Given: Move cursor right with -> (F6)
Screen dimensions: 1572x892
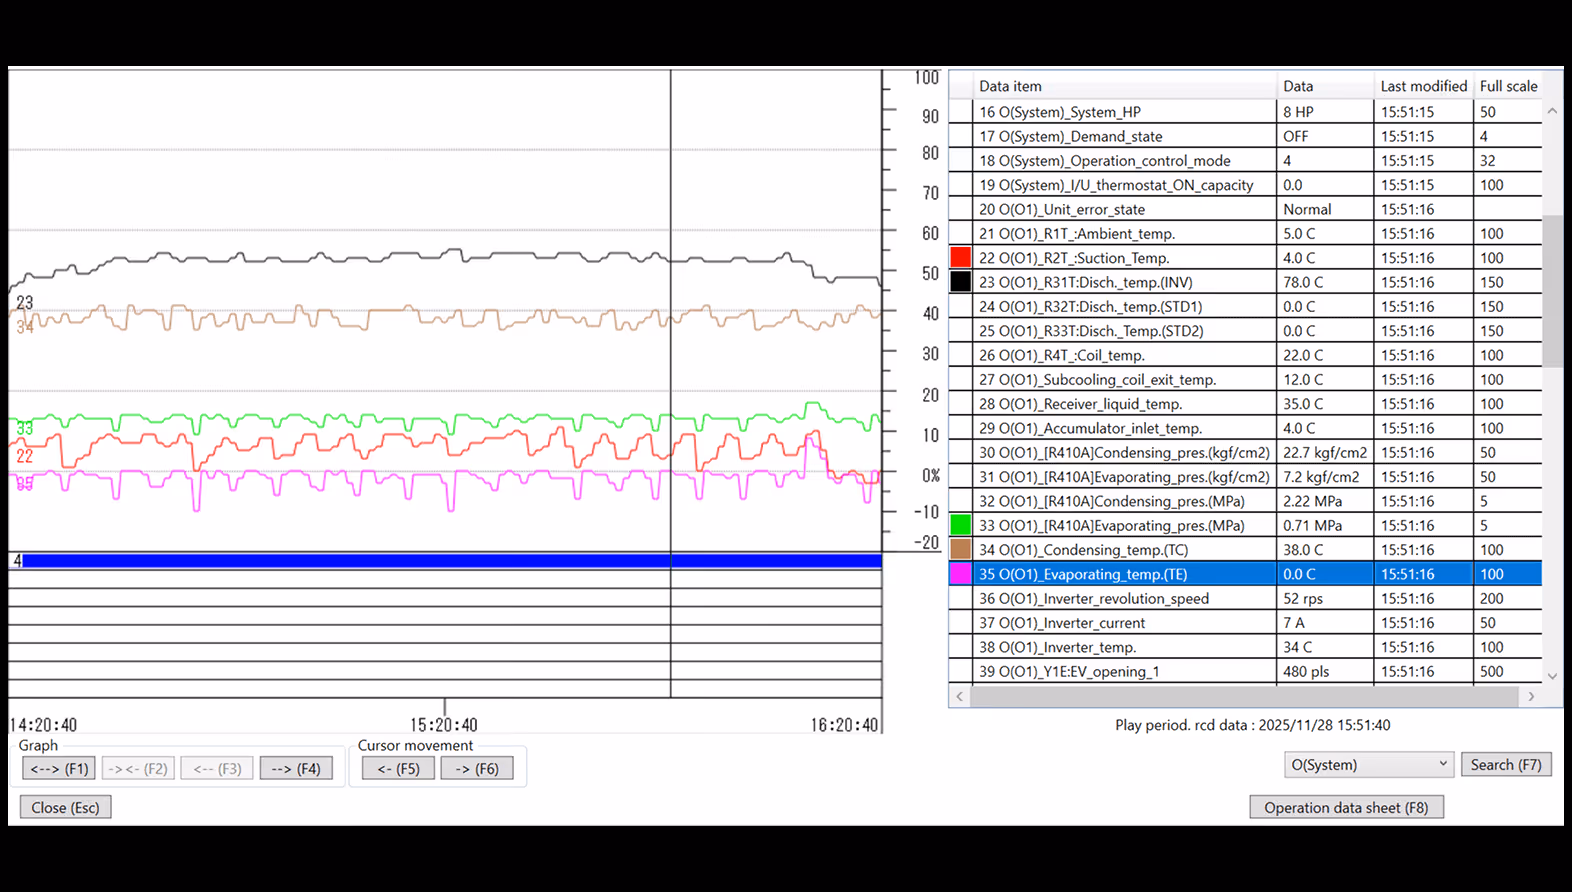Looking at the screenshot, I should click(x=477, y=769).
